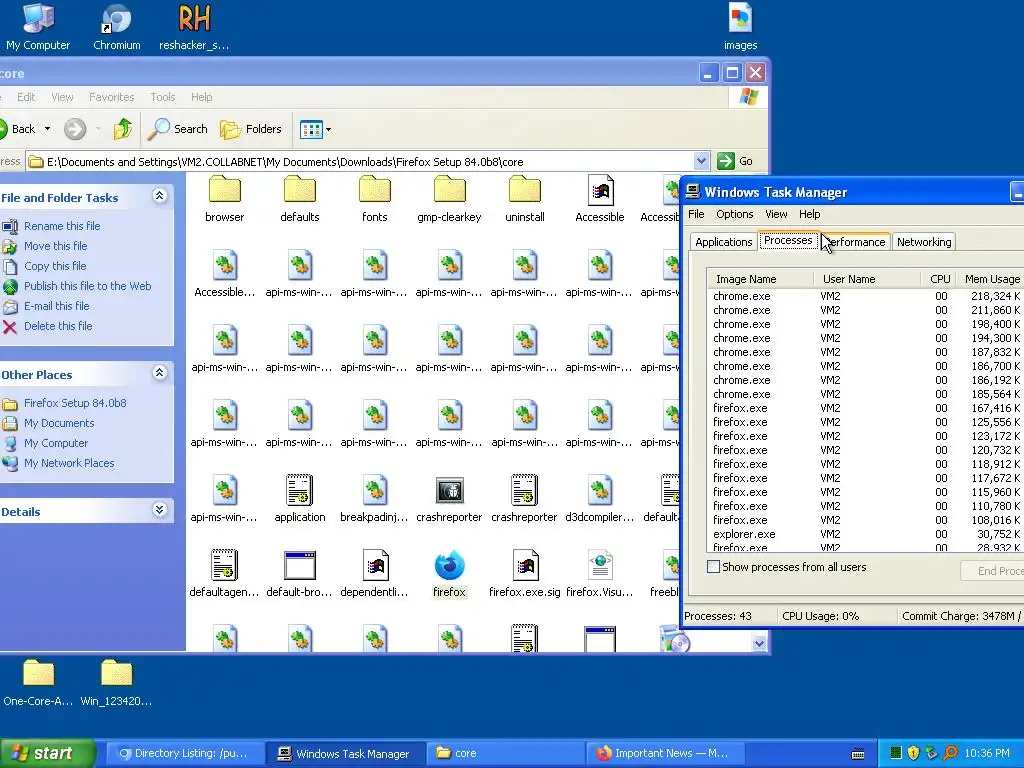Open the Back button history dropdown arrow
1024x768 pixels.
click(x=47, y=129)
